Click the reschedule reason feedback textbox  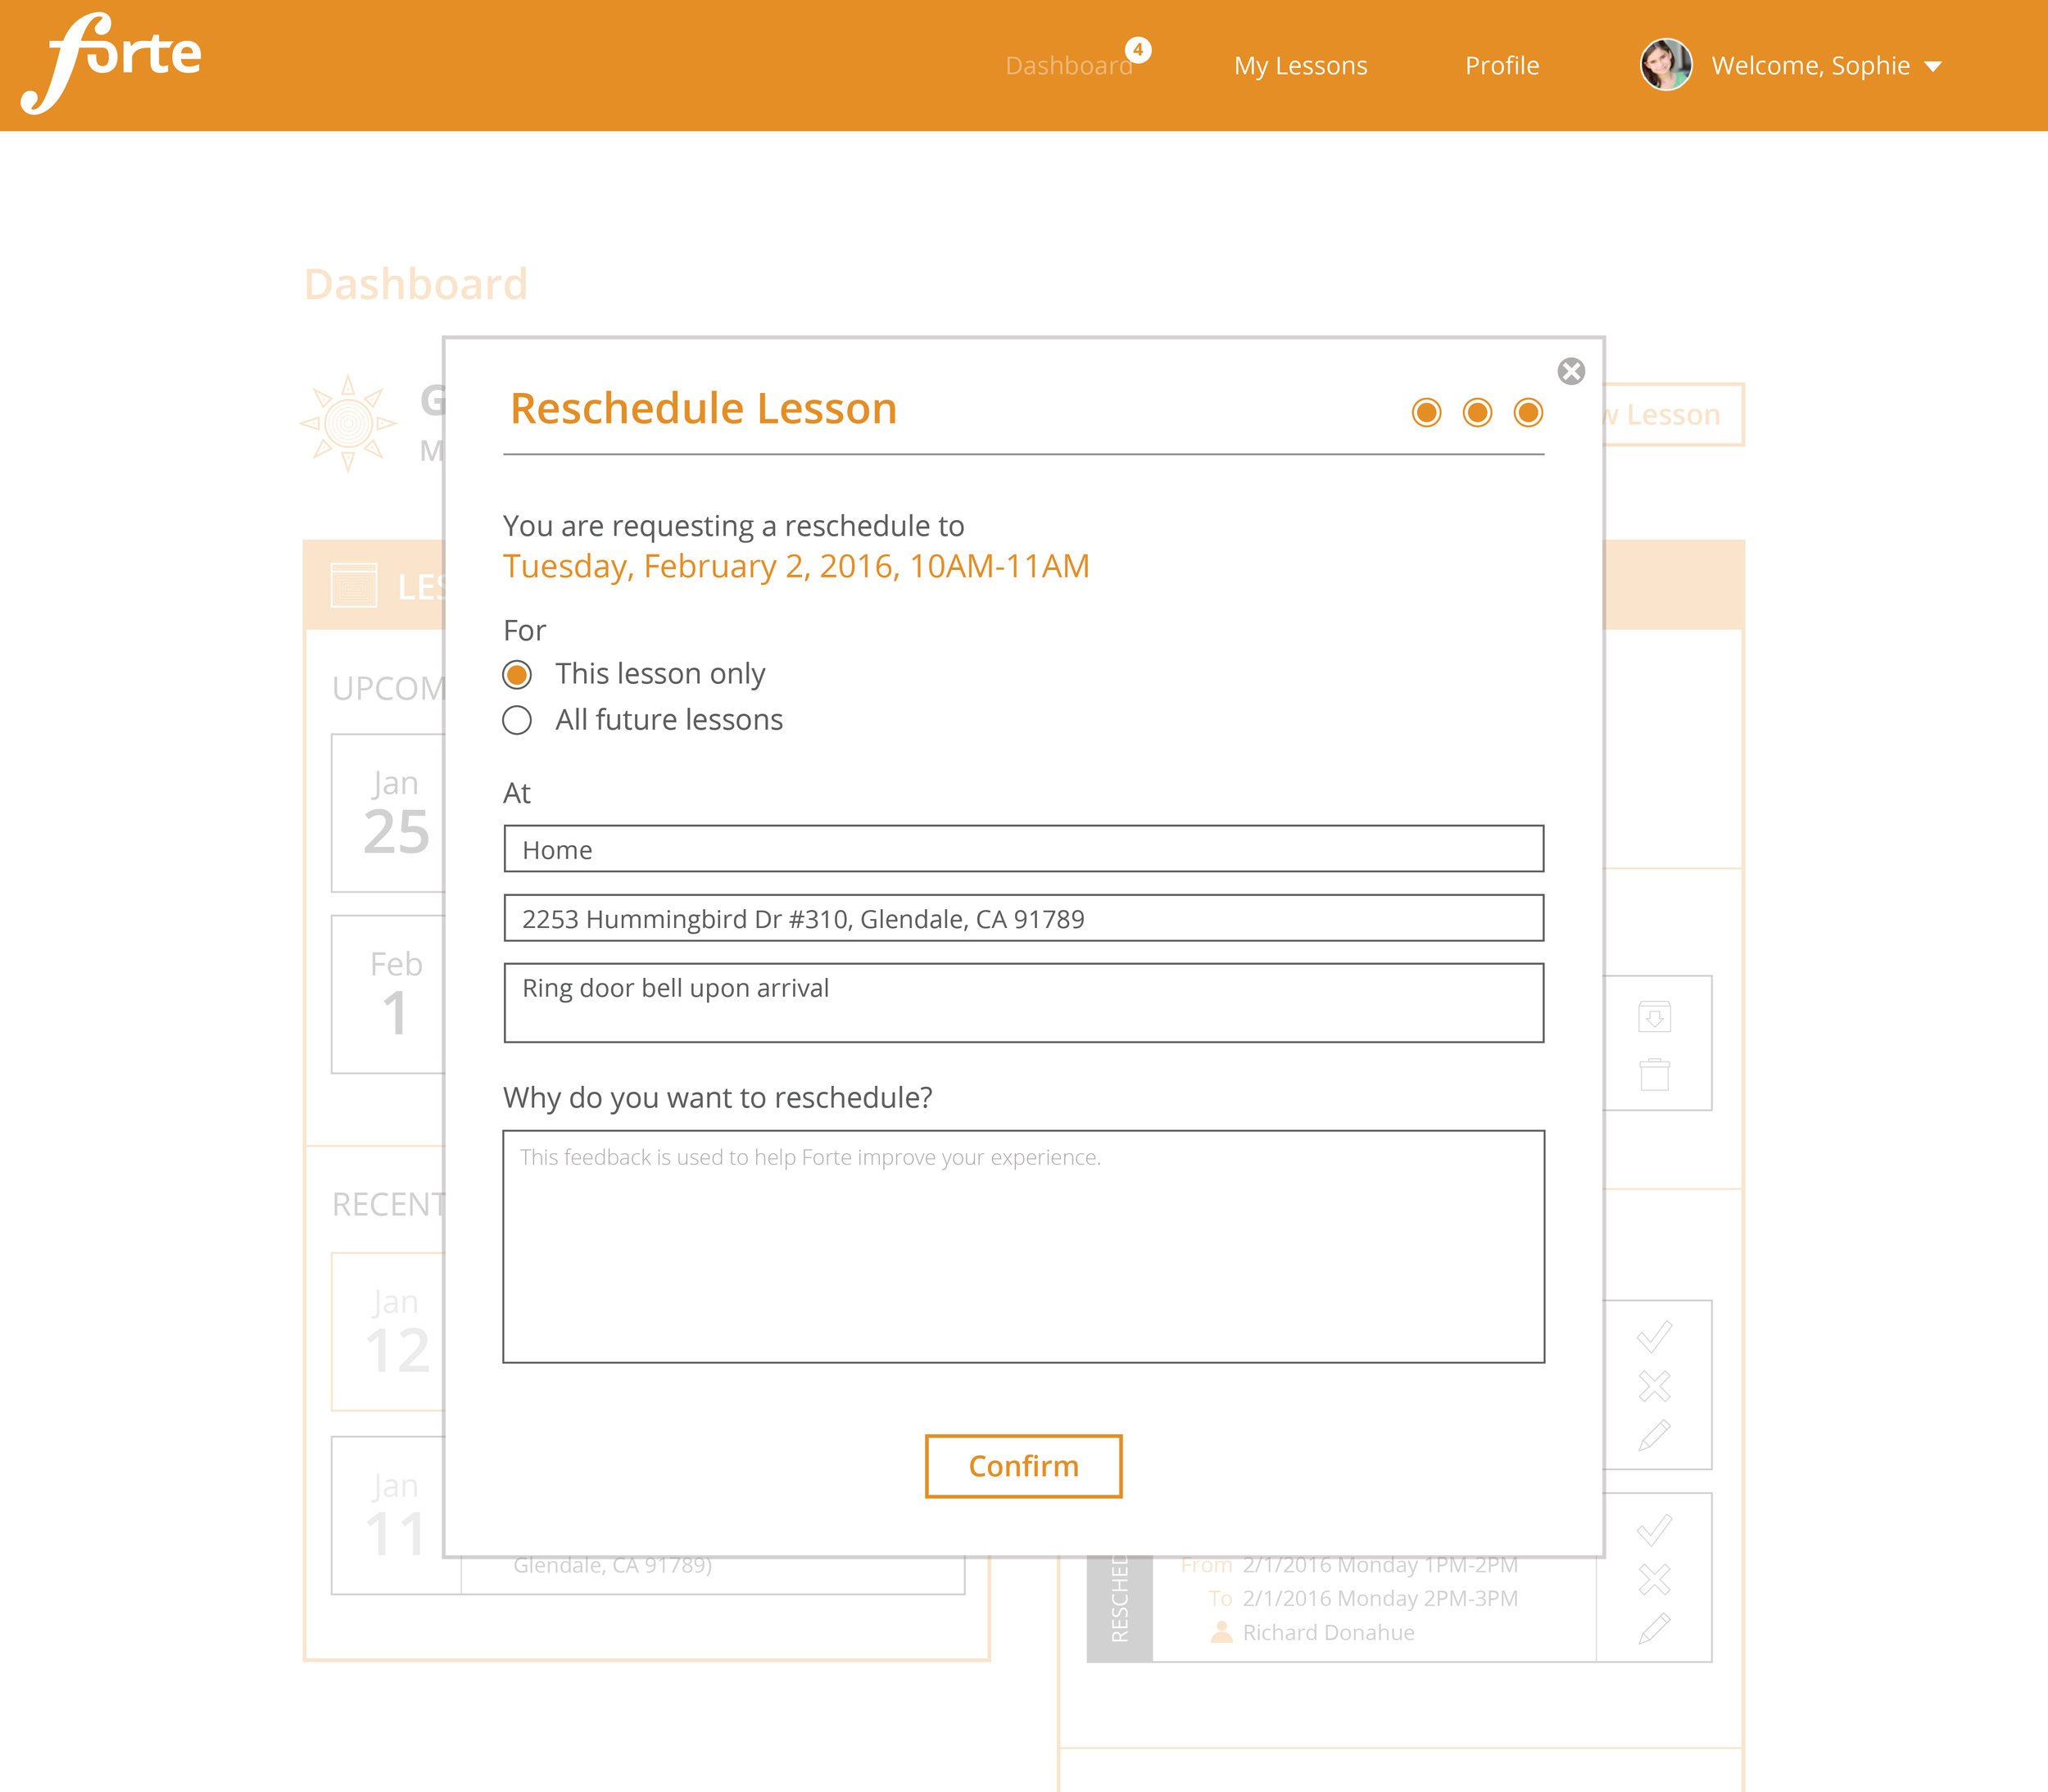pyautogui.click(x=1023, y=1246)
